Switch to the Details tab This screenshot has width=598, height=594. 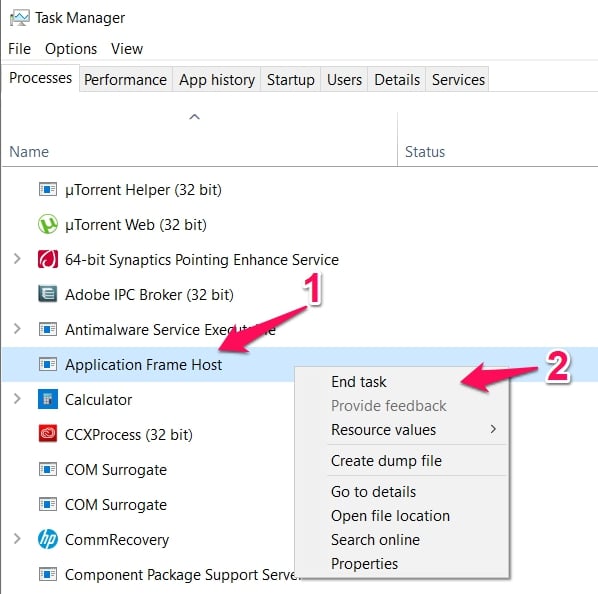pos(397,80)
